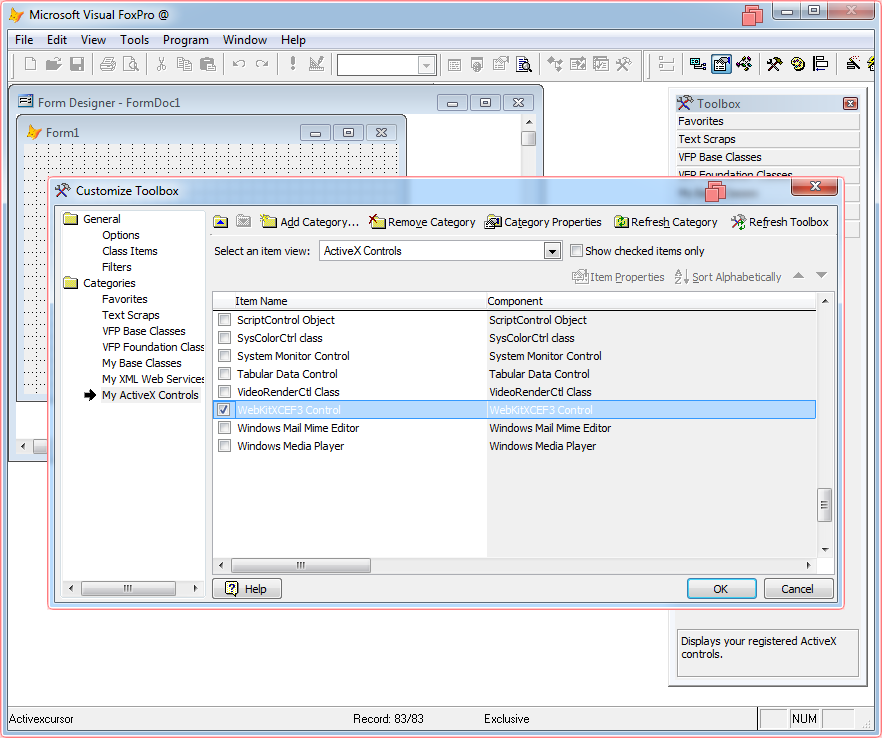Click the item list horizontal scrollbar thumb
The height and width of the screenshot is (738, 882).
coord(301,565)
